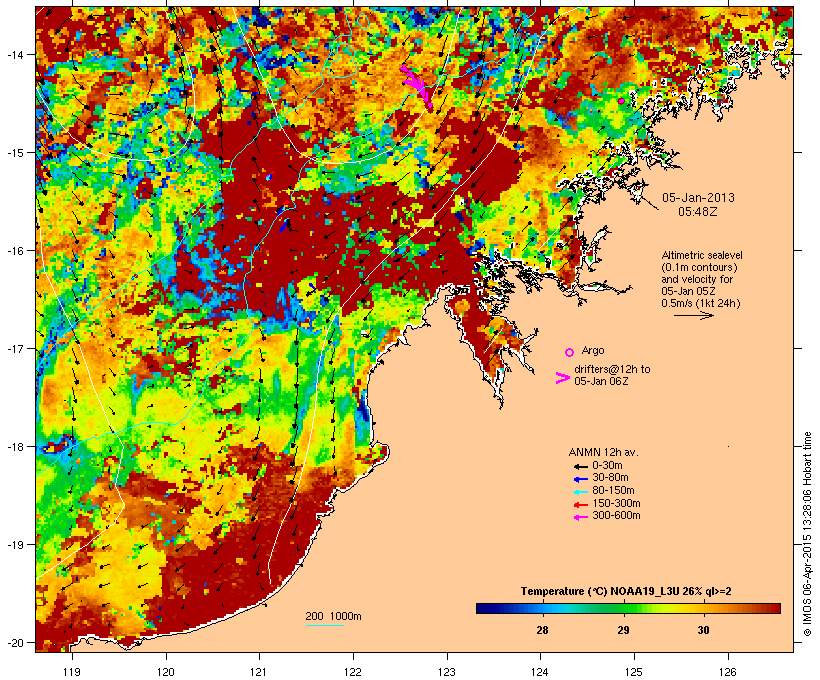Click the black 0-30m legend arrow
The height and width of the screenshot is (680, 820).
point(581,467)
